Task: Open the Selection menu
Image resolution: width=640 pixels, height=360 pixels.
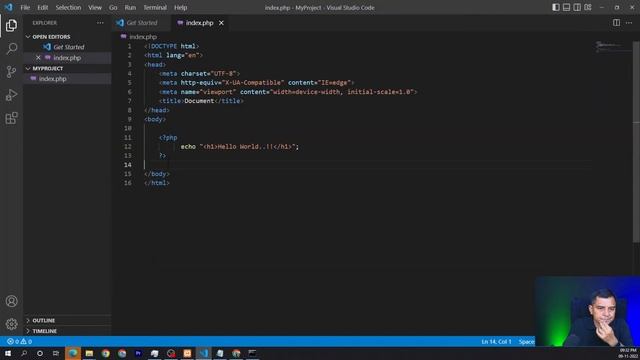Action: 68,7
